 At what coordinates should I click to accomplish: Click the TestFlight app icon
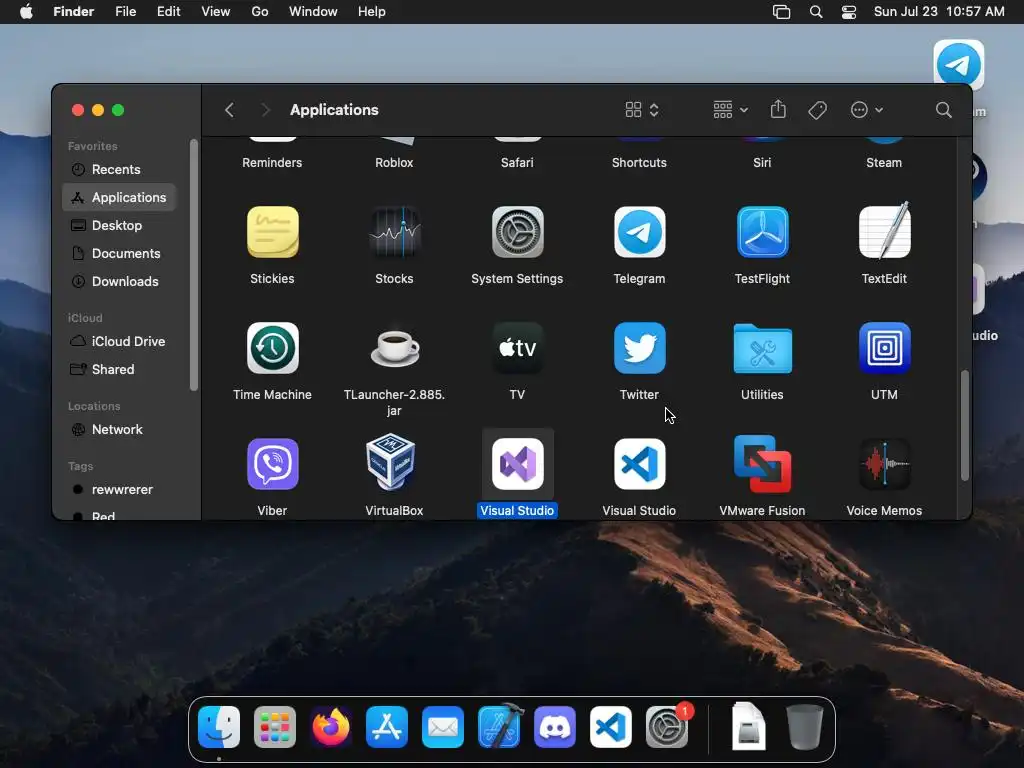pos(762,232)
